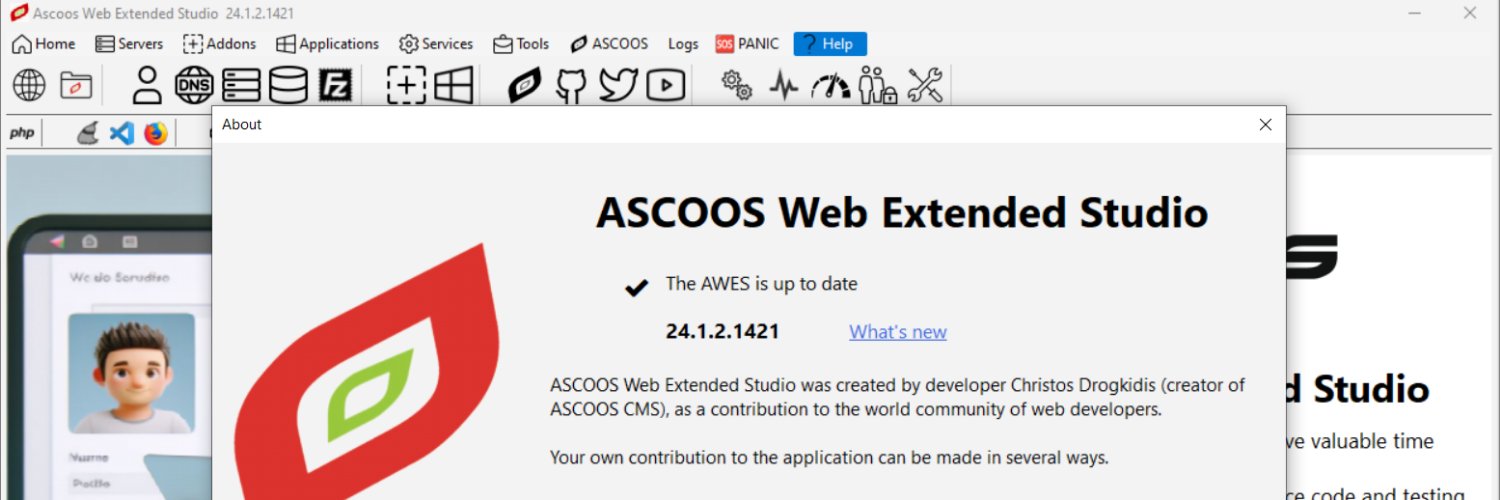The image size is (1500, 500).
Task: Click the pulse activity monitor icon
Action: (784, 86)
